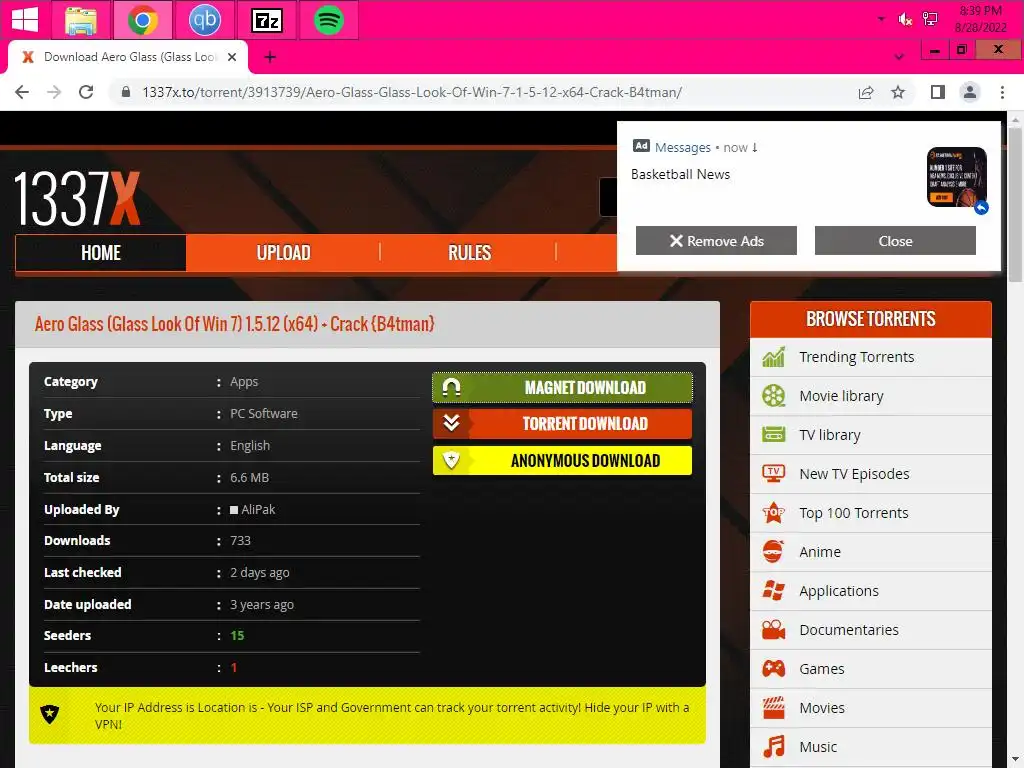Open the Windows Start menu

(x=25, y=20)
